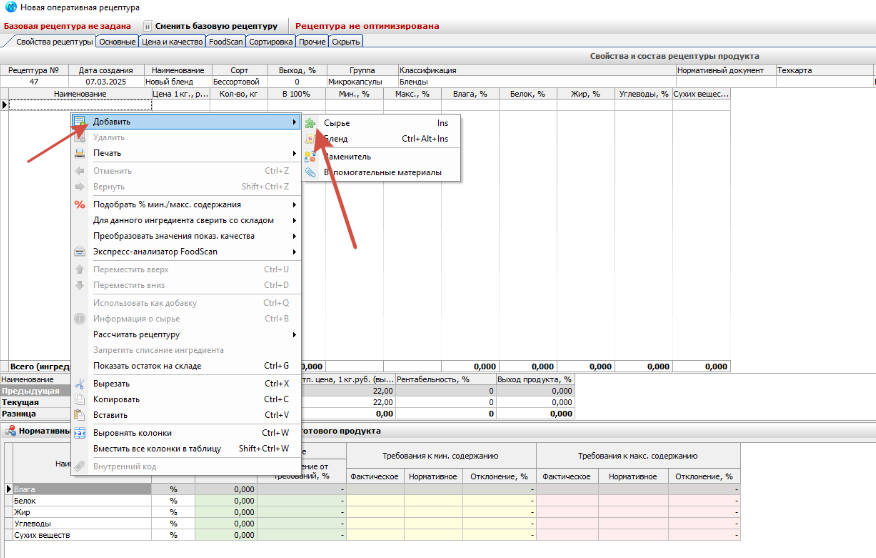Expand arrow for Для данного ингредиента сверить

click(x=294, y=220)
